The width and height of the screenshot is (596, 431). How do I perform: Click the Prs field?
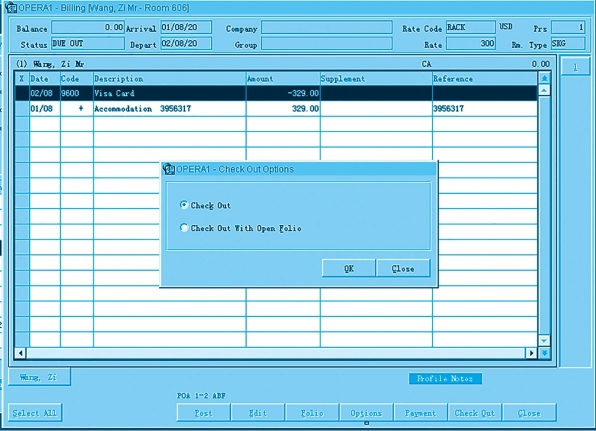click(568, 27)
